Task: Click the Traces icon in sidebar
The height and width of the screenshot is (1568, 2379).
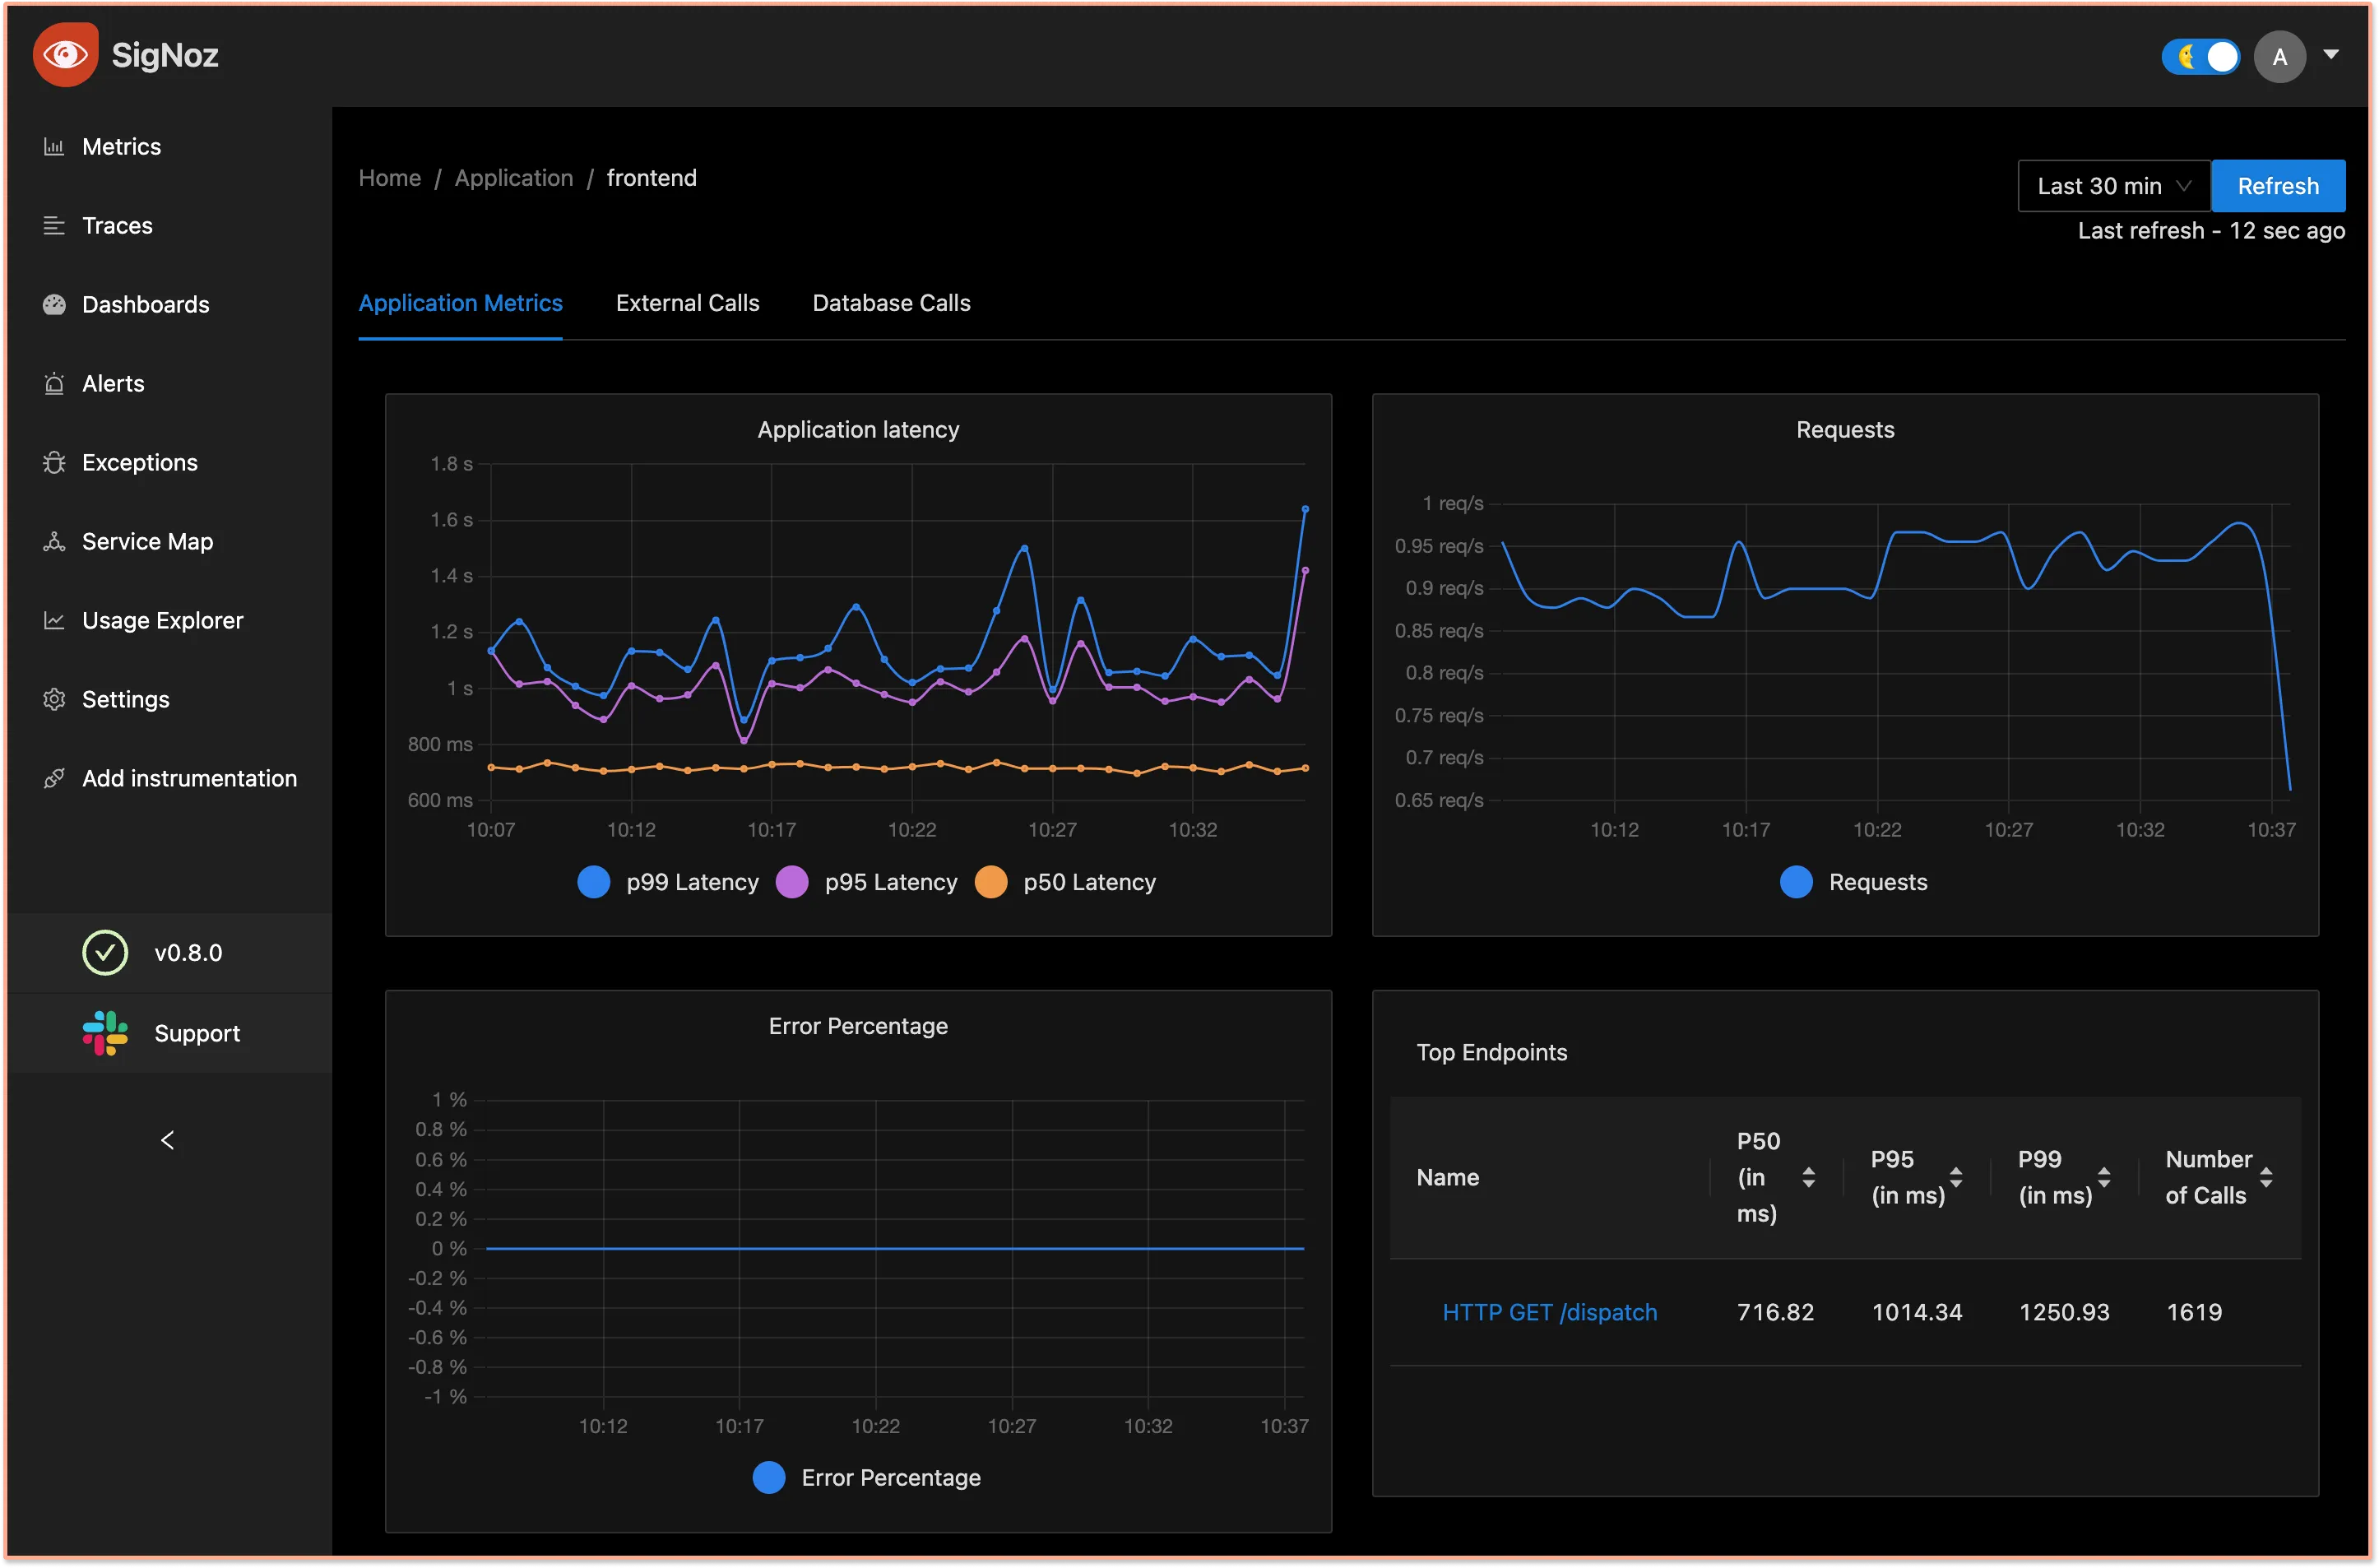Action: point(54,224)
